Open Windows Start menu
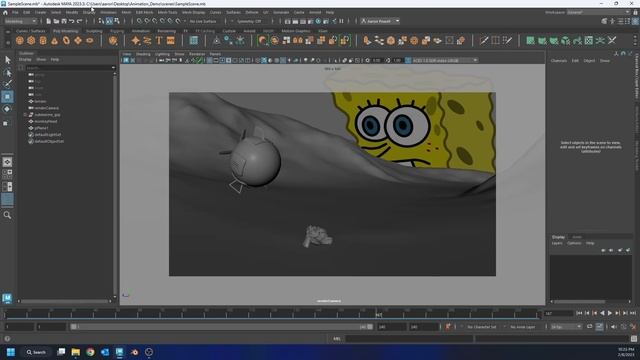 [11, 352]
